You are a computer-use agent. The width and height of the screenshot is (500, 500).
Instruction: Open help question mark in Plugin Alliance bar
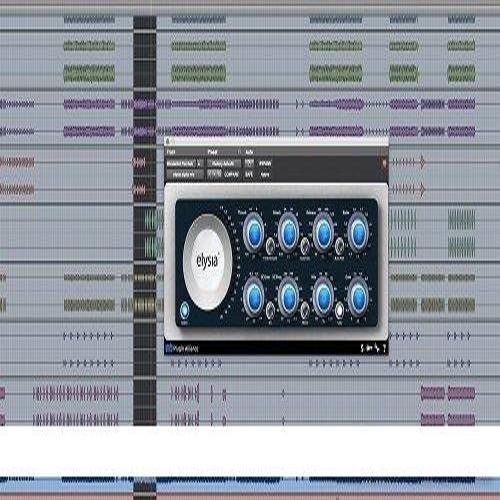point(384,348)
